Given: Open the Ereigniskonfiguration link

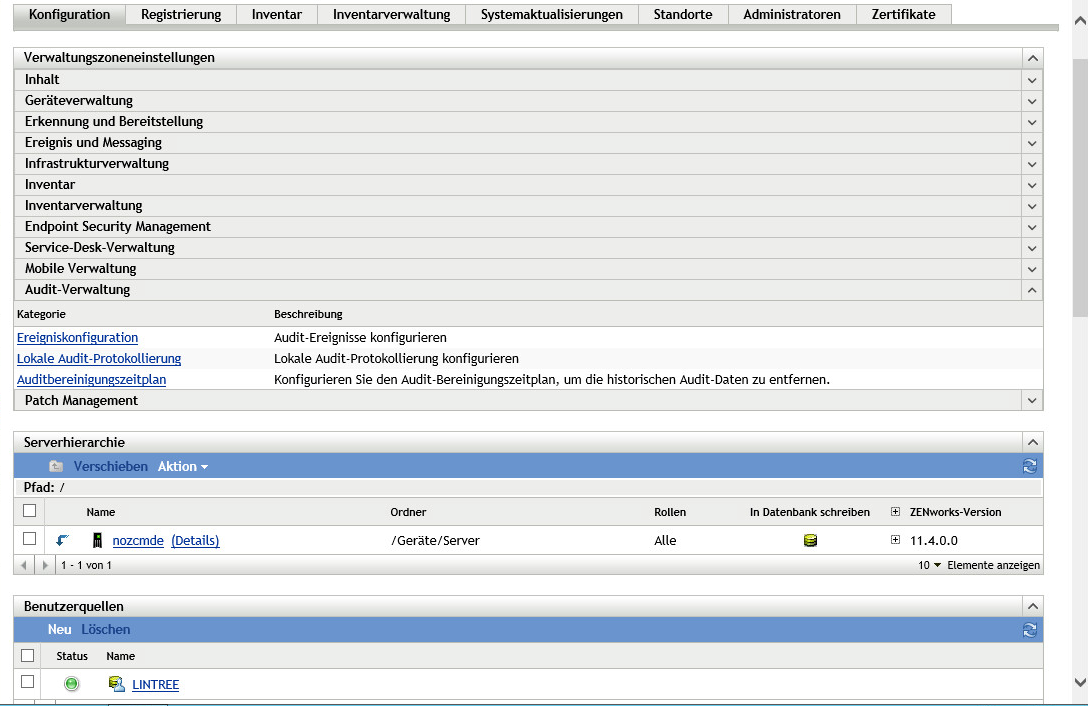Looking at the screenshot, I should [77, 337].
